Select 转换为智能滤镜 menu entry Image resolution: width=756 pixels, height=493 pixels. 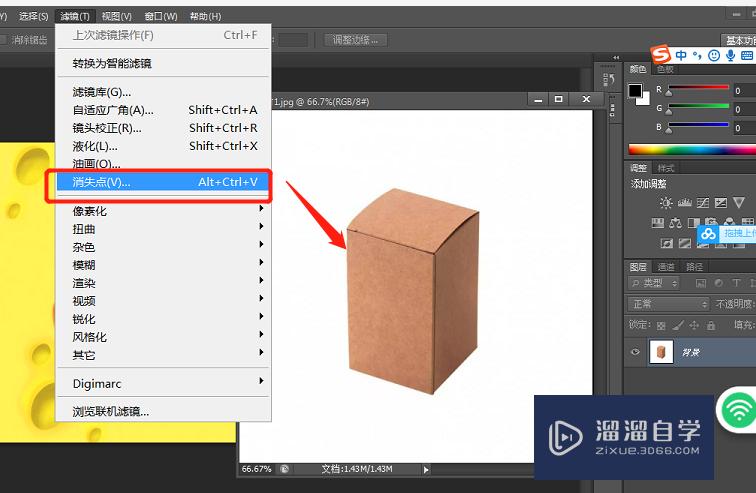tap(164, 63)
